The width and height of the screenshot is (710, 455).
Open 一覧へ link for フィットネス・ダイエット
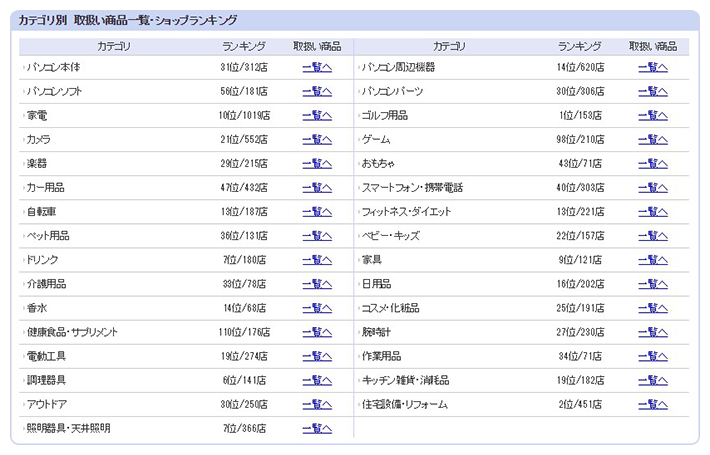[x=653, y=212]
